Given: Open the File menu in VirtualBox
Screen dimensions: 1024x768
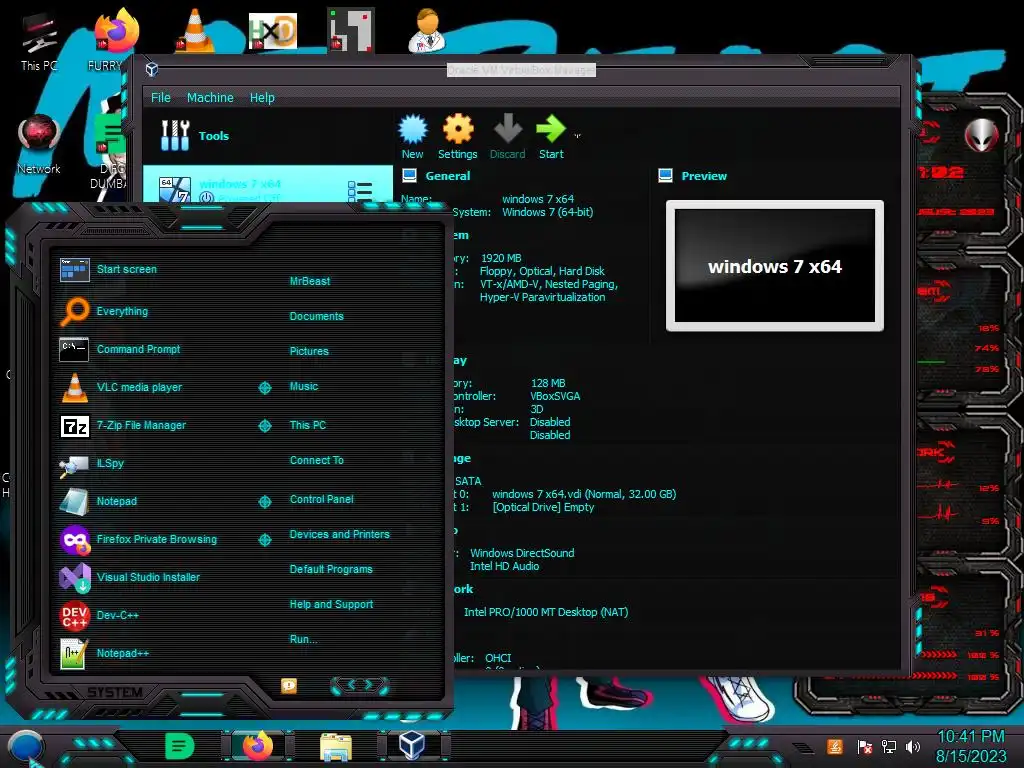Looking at the screenshot, I should [x=161, y=97].
